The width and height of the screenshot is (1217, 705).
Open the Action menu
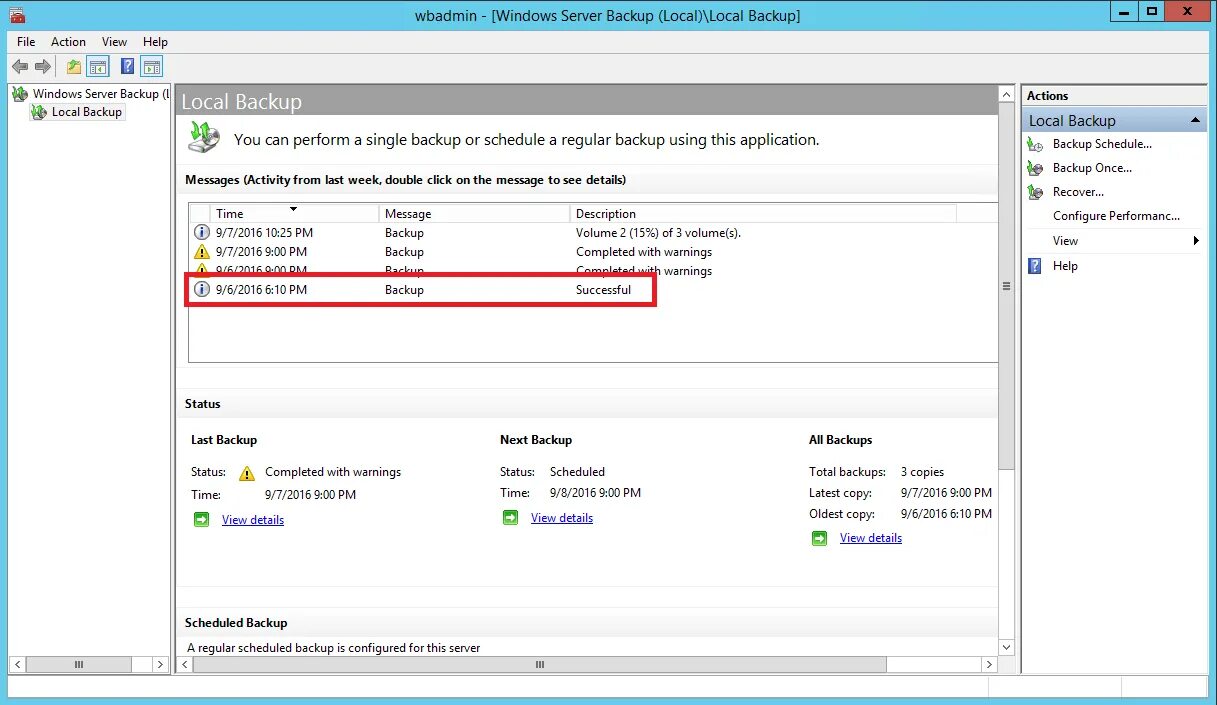tap(68, 42)
